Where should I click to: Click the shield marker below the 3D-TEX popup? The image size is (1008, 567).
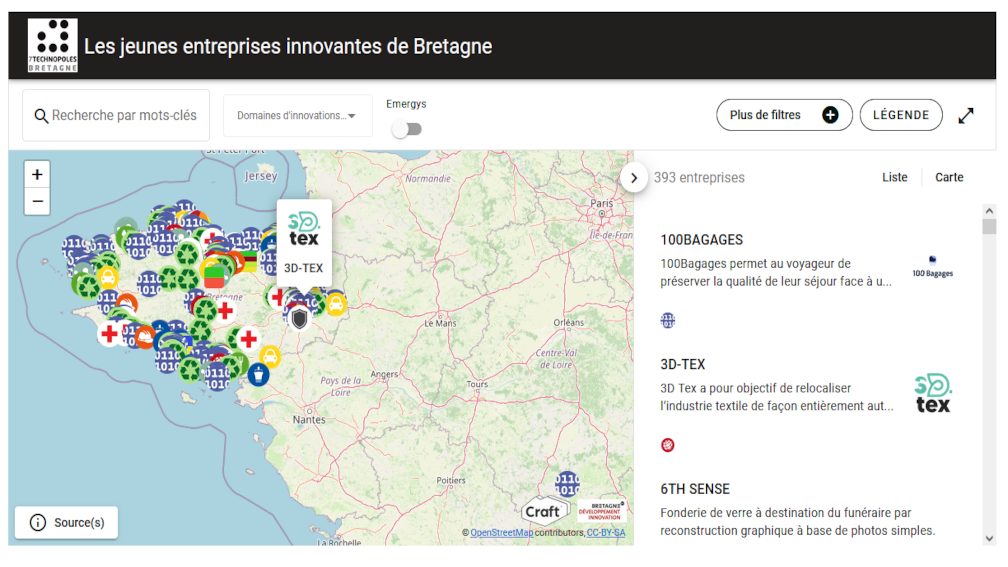click(299, 318)
